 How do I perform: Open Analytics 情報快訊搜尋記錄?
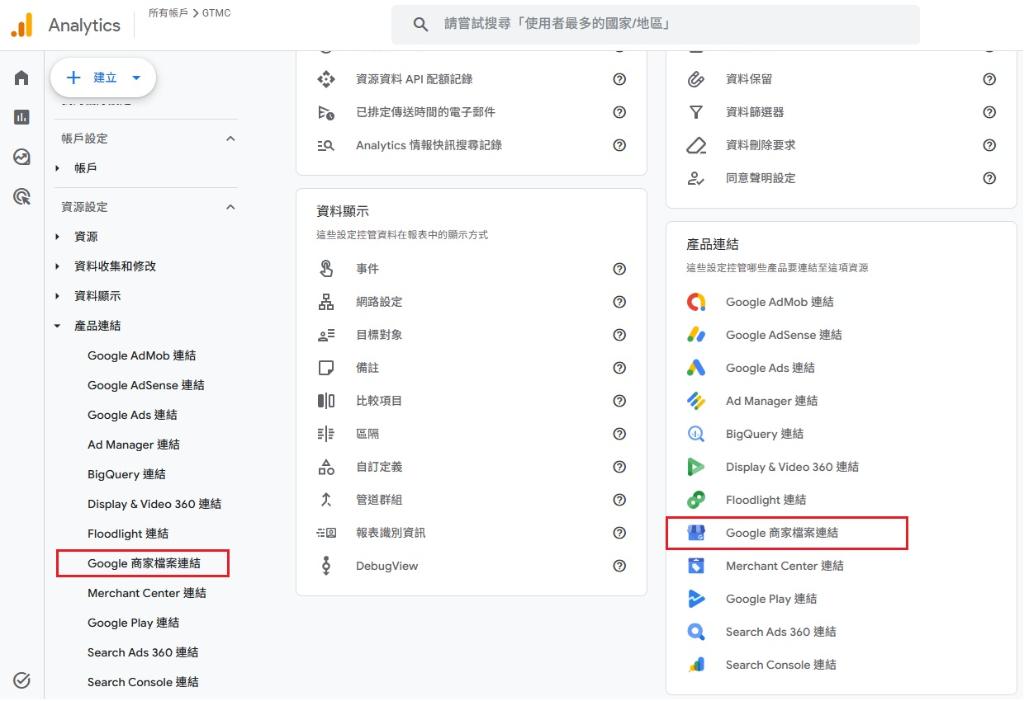click(x=428, y=145)
